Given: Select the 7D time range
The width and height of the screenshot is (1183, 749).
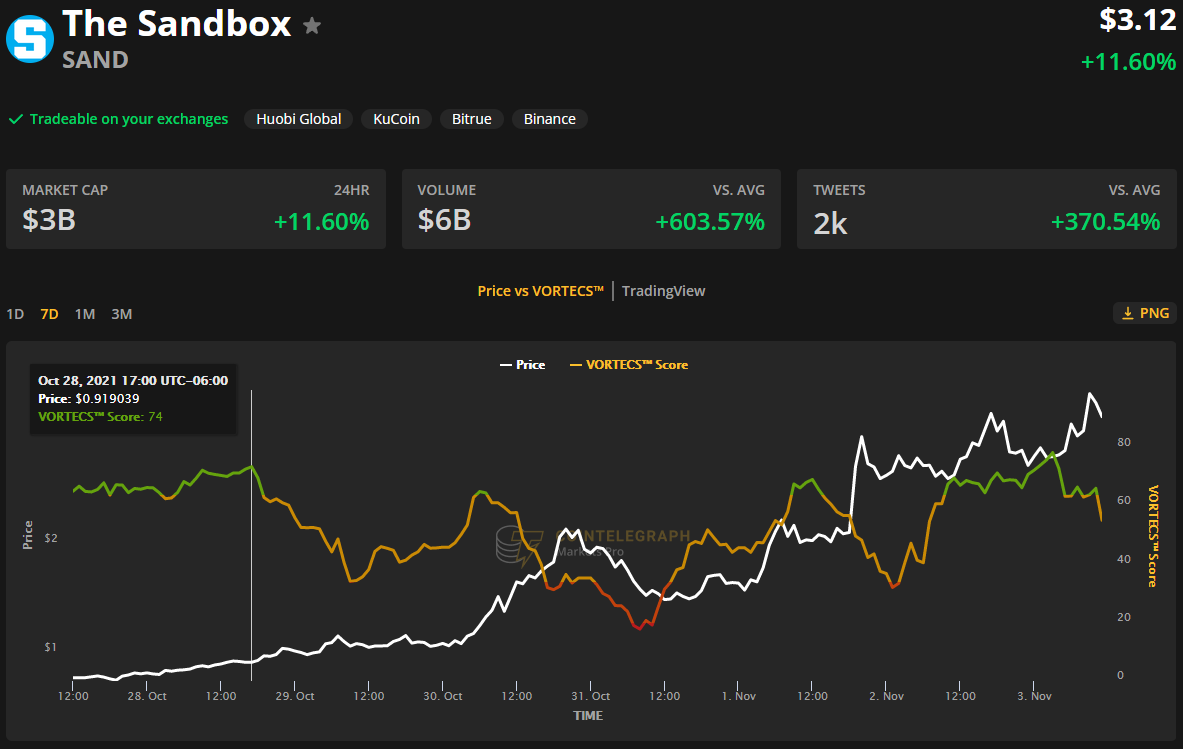Looking at the screenshot, I should coord(49,314).
